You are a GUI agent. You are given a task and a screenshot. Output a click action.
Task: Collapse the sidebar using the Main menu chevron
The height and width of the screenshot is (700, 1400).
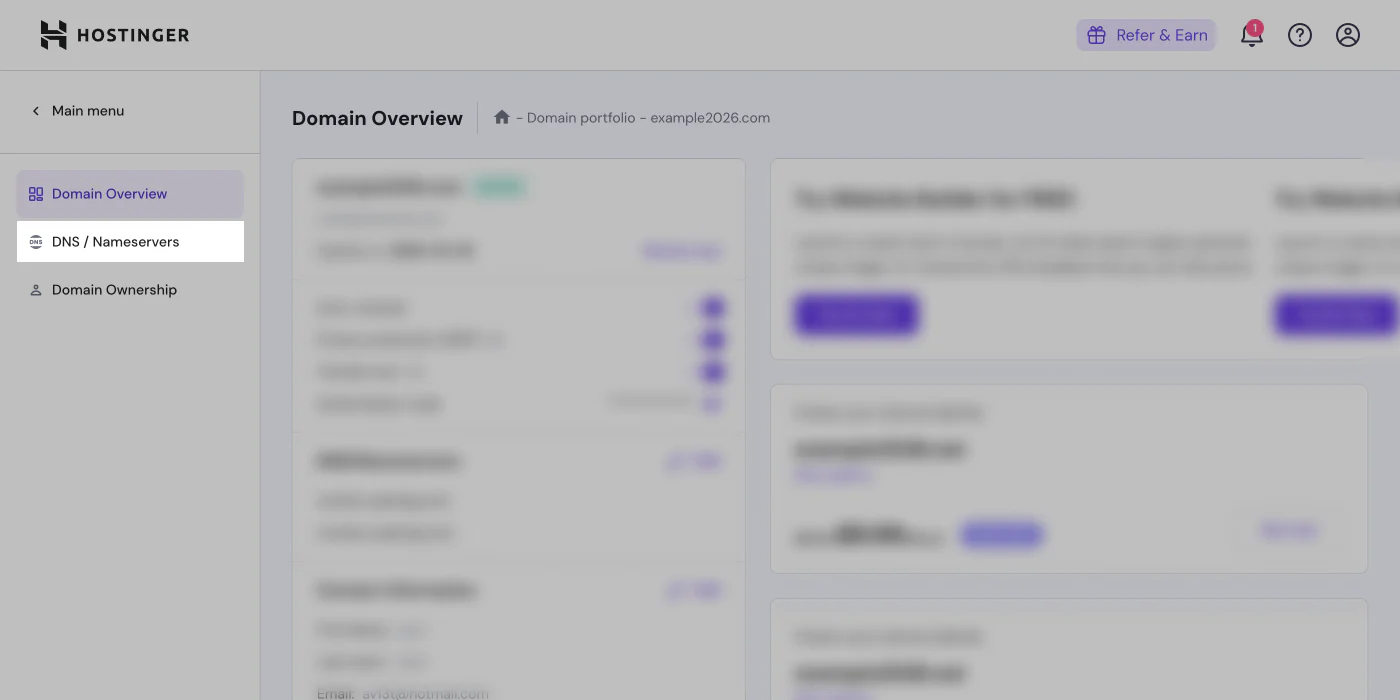(x=35, y=111)
